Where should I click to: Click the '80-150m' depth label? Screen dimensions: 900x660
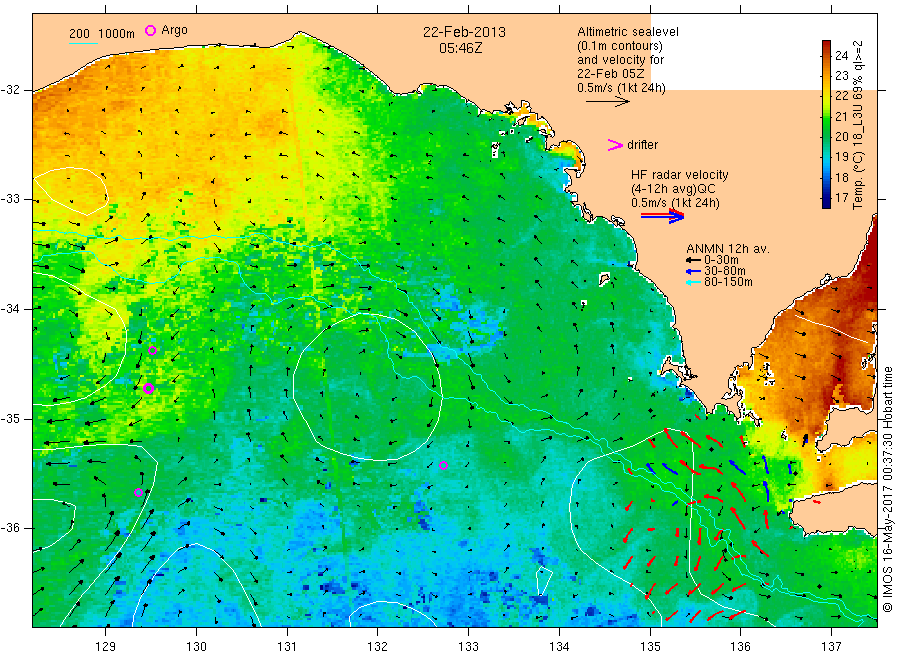(728, 282)
